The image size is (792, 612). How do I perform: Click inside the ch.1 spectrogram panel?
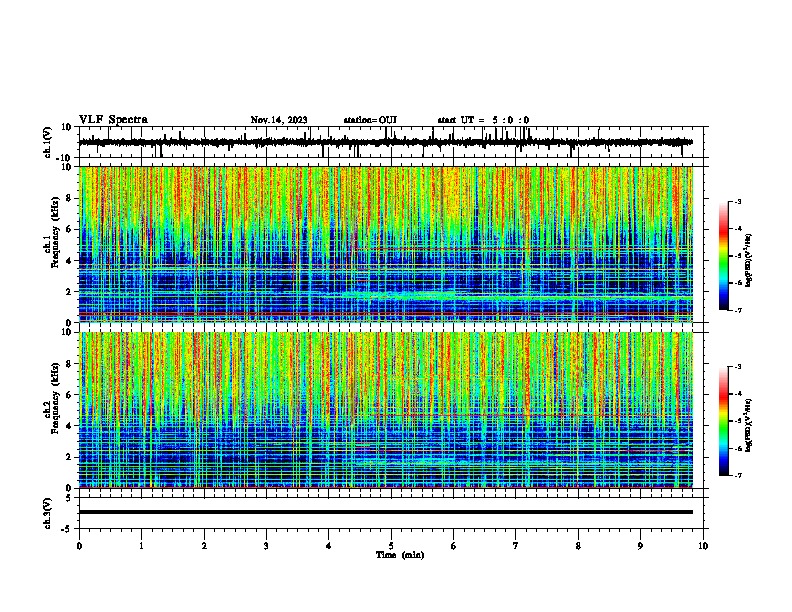385,244
